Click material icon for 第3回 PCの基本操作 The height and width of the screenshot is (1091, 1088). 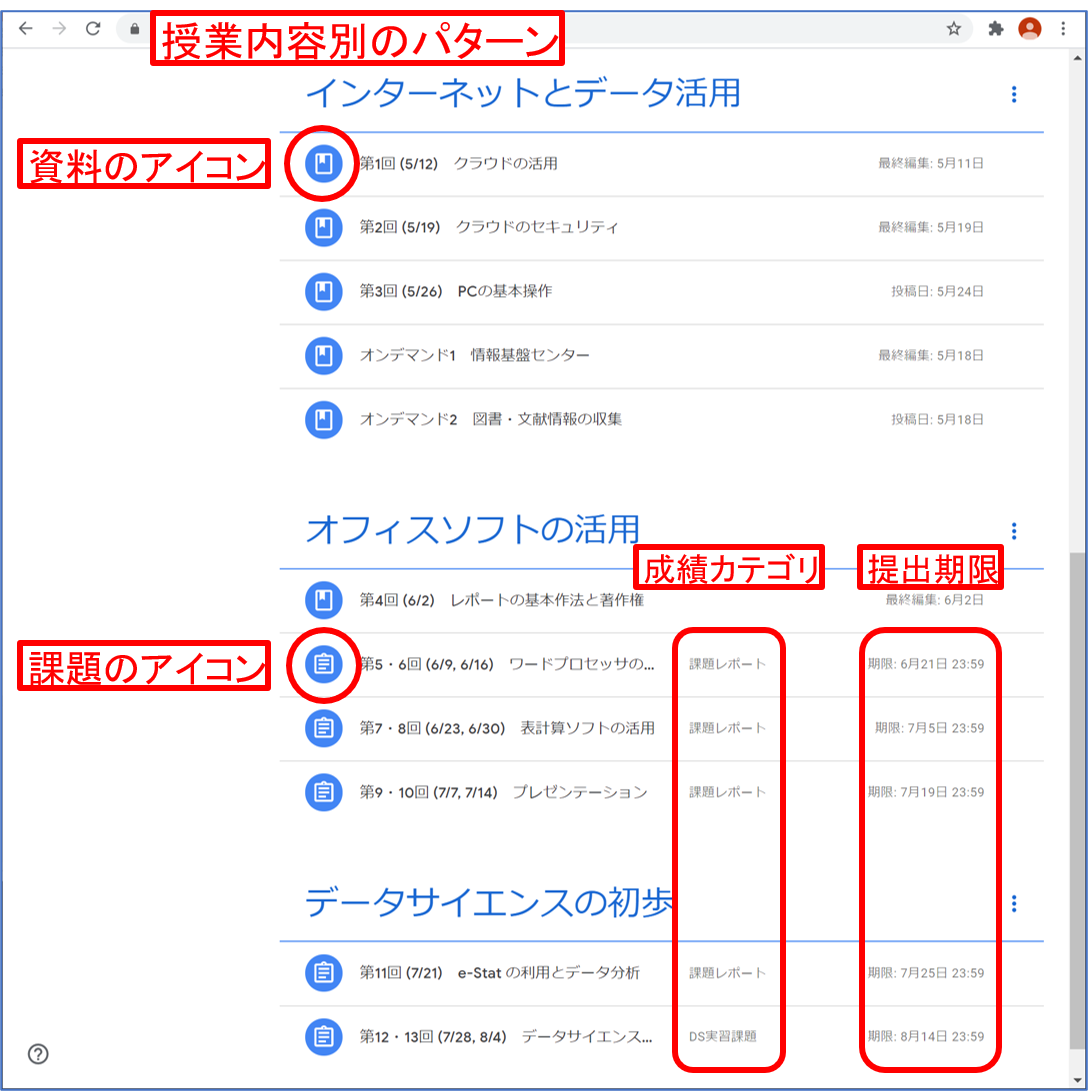click(x=323, y=292)
